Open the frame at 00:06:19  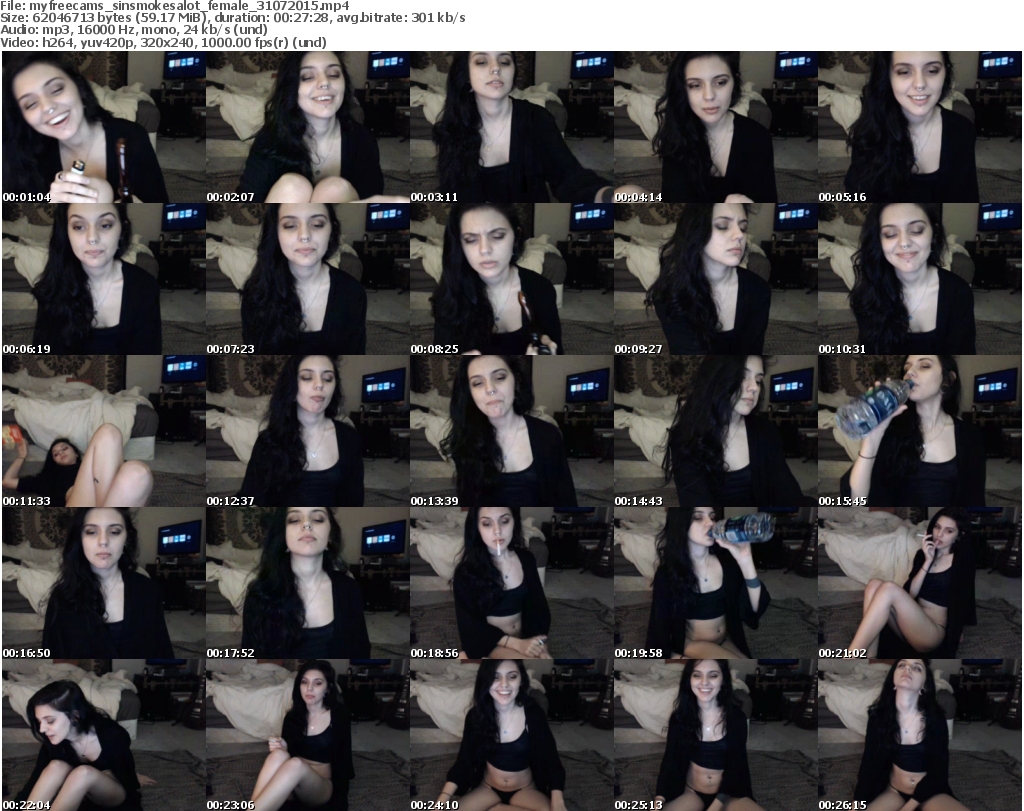coord(104,279)
